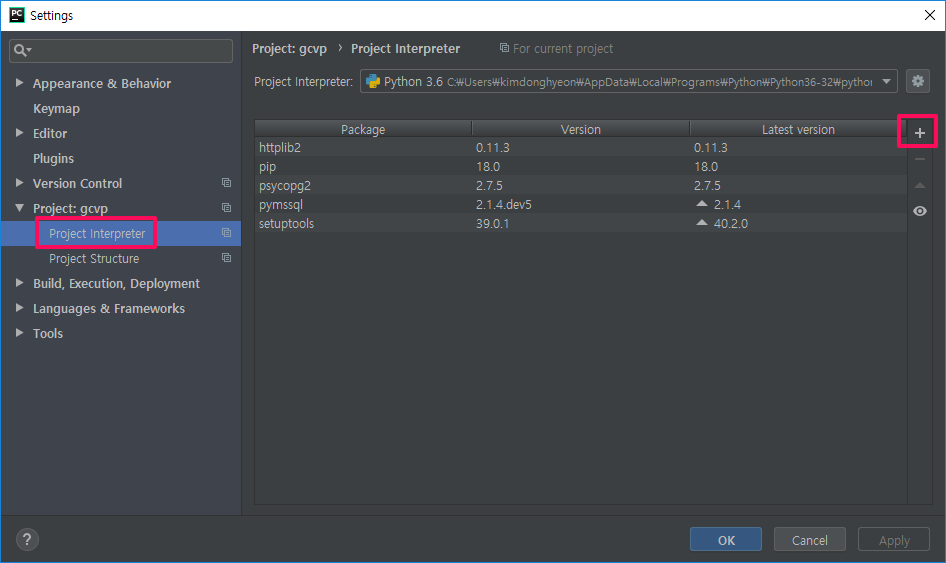
Task: Select the pymssql package row
Action: (x=580, y=204)
